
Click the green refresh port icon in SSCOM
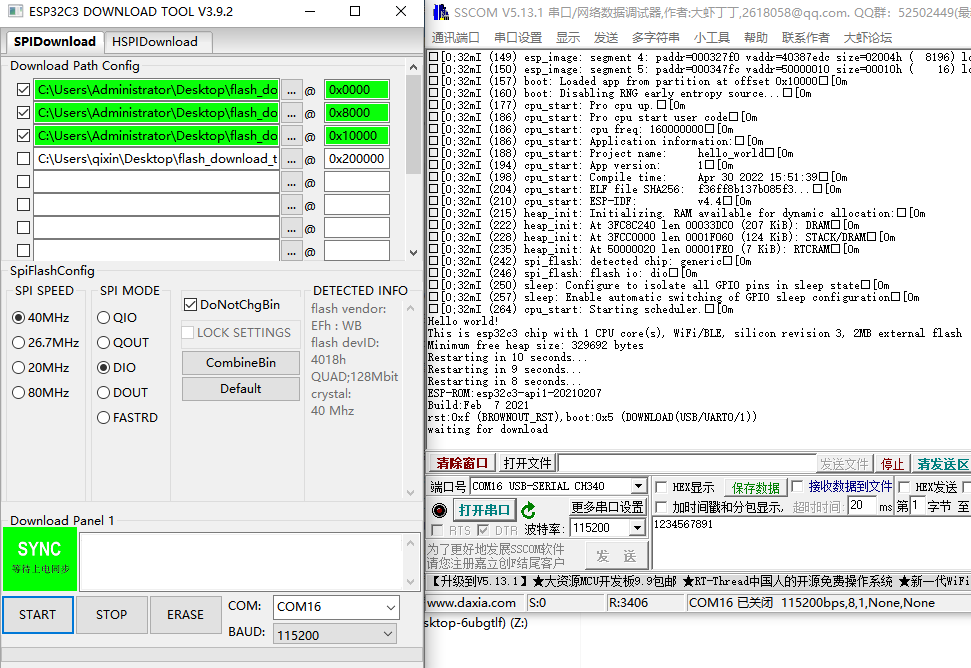pyautogui.click(x=528, y=510)
